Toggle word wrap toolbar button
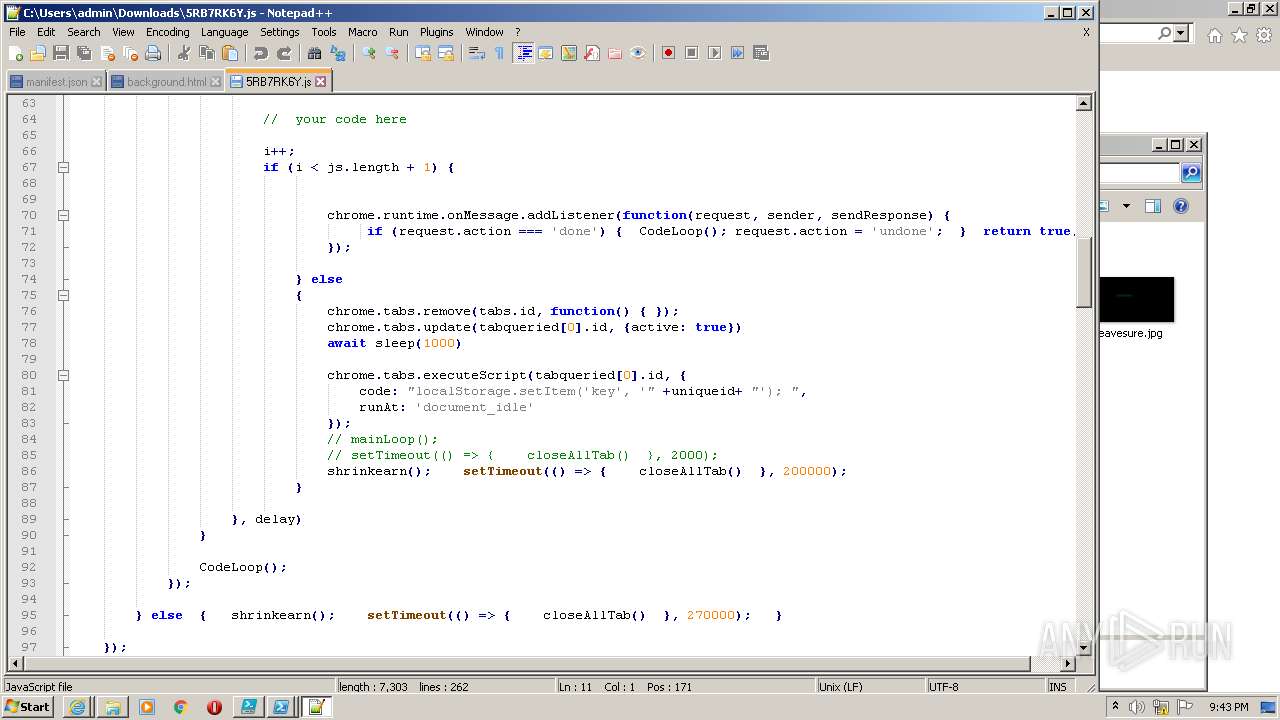1280x720 pixels. pyautogui.click(x=477, y=53)
